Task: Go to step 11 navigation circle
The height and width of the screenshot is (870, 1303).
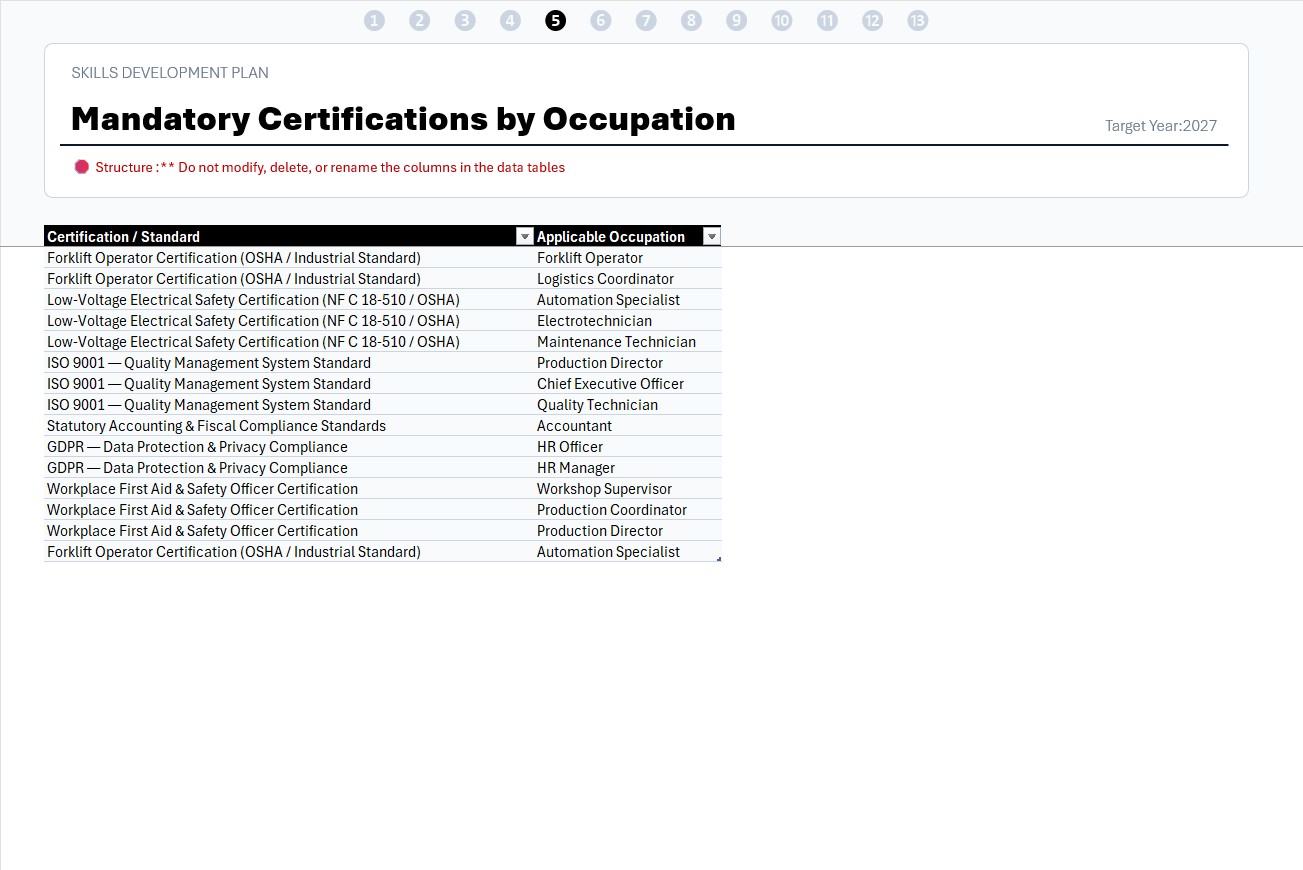Action: 827,21
